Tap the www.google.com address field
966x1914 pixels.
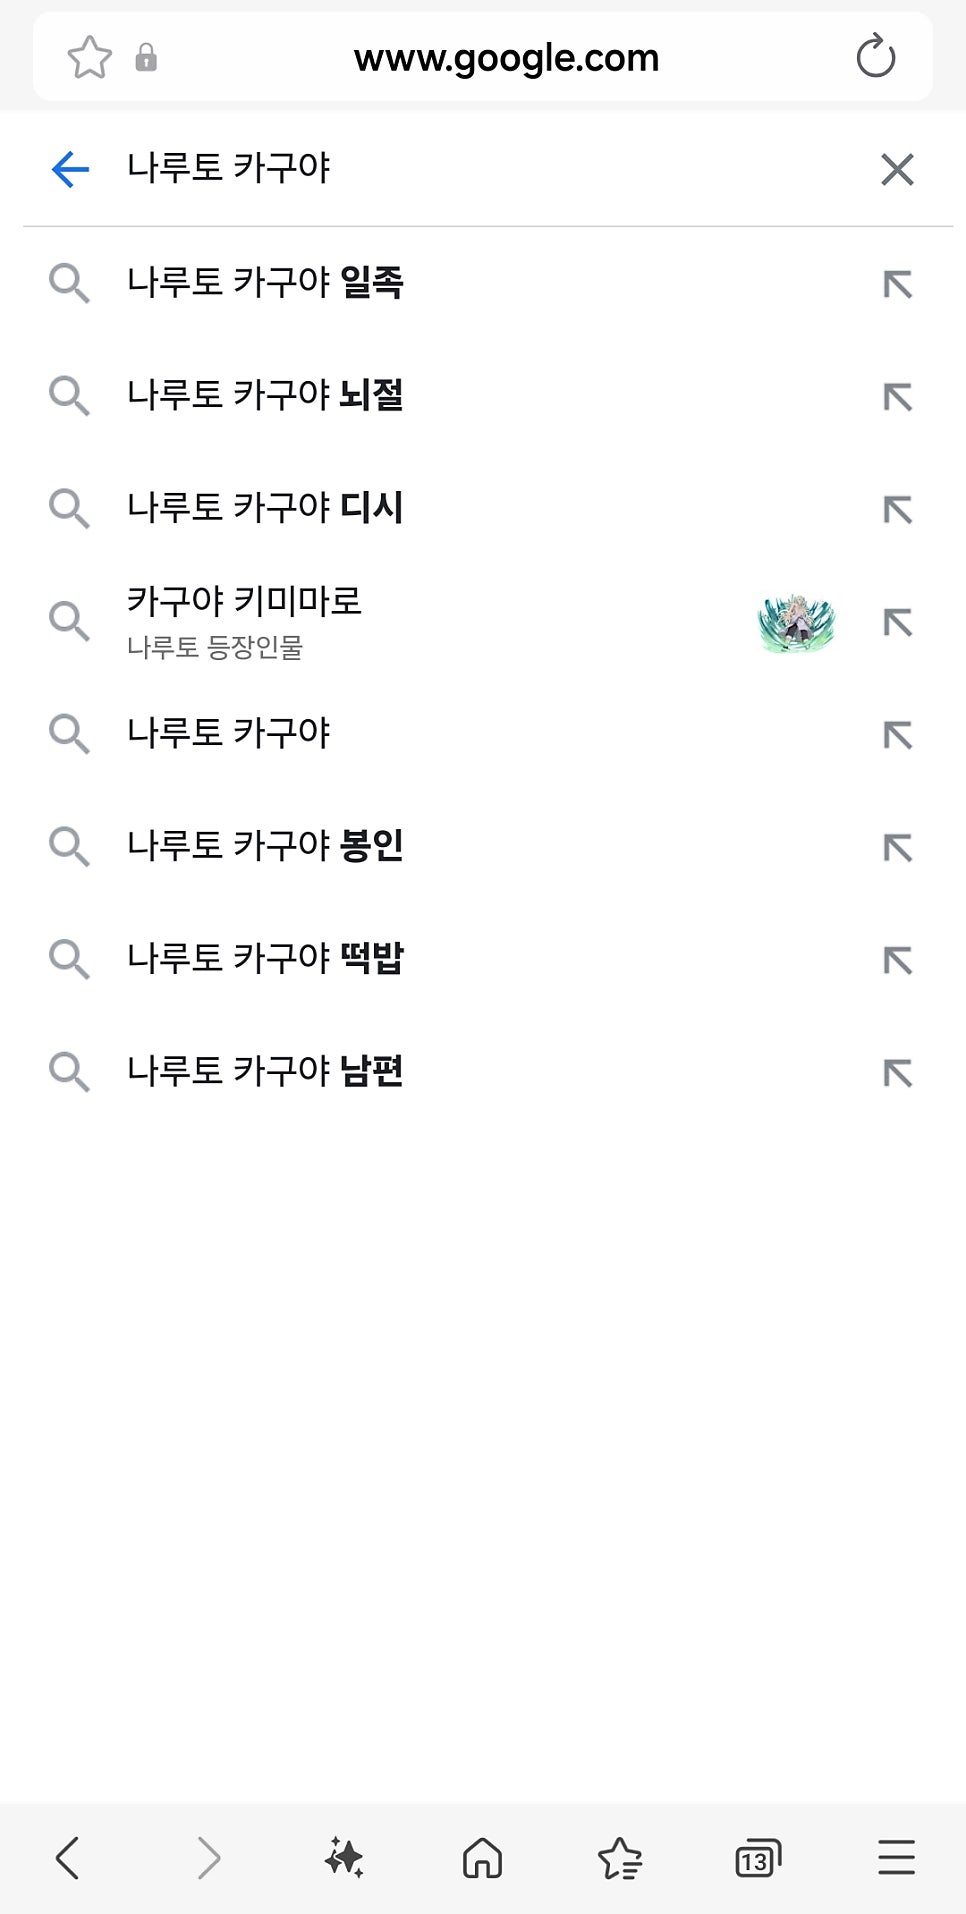(x=506, y=57)
